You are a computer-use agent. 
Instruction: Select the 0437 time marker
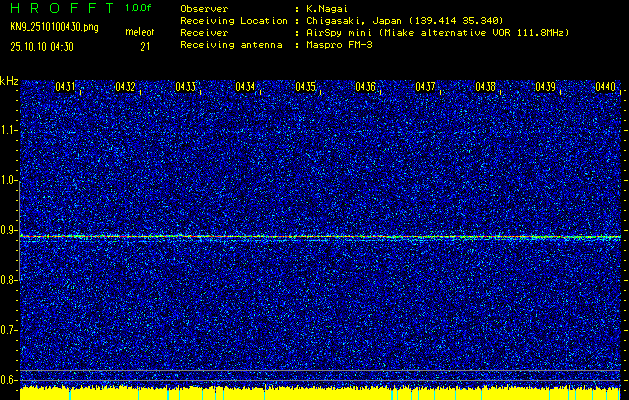(x=426, y=88)
